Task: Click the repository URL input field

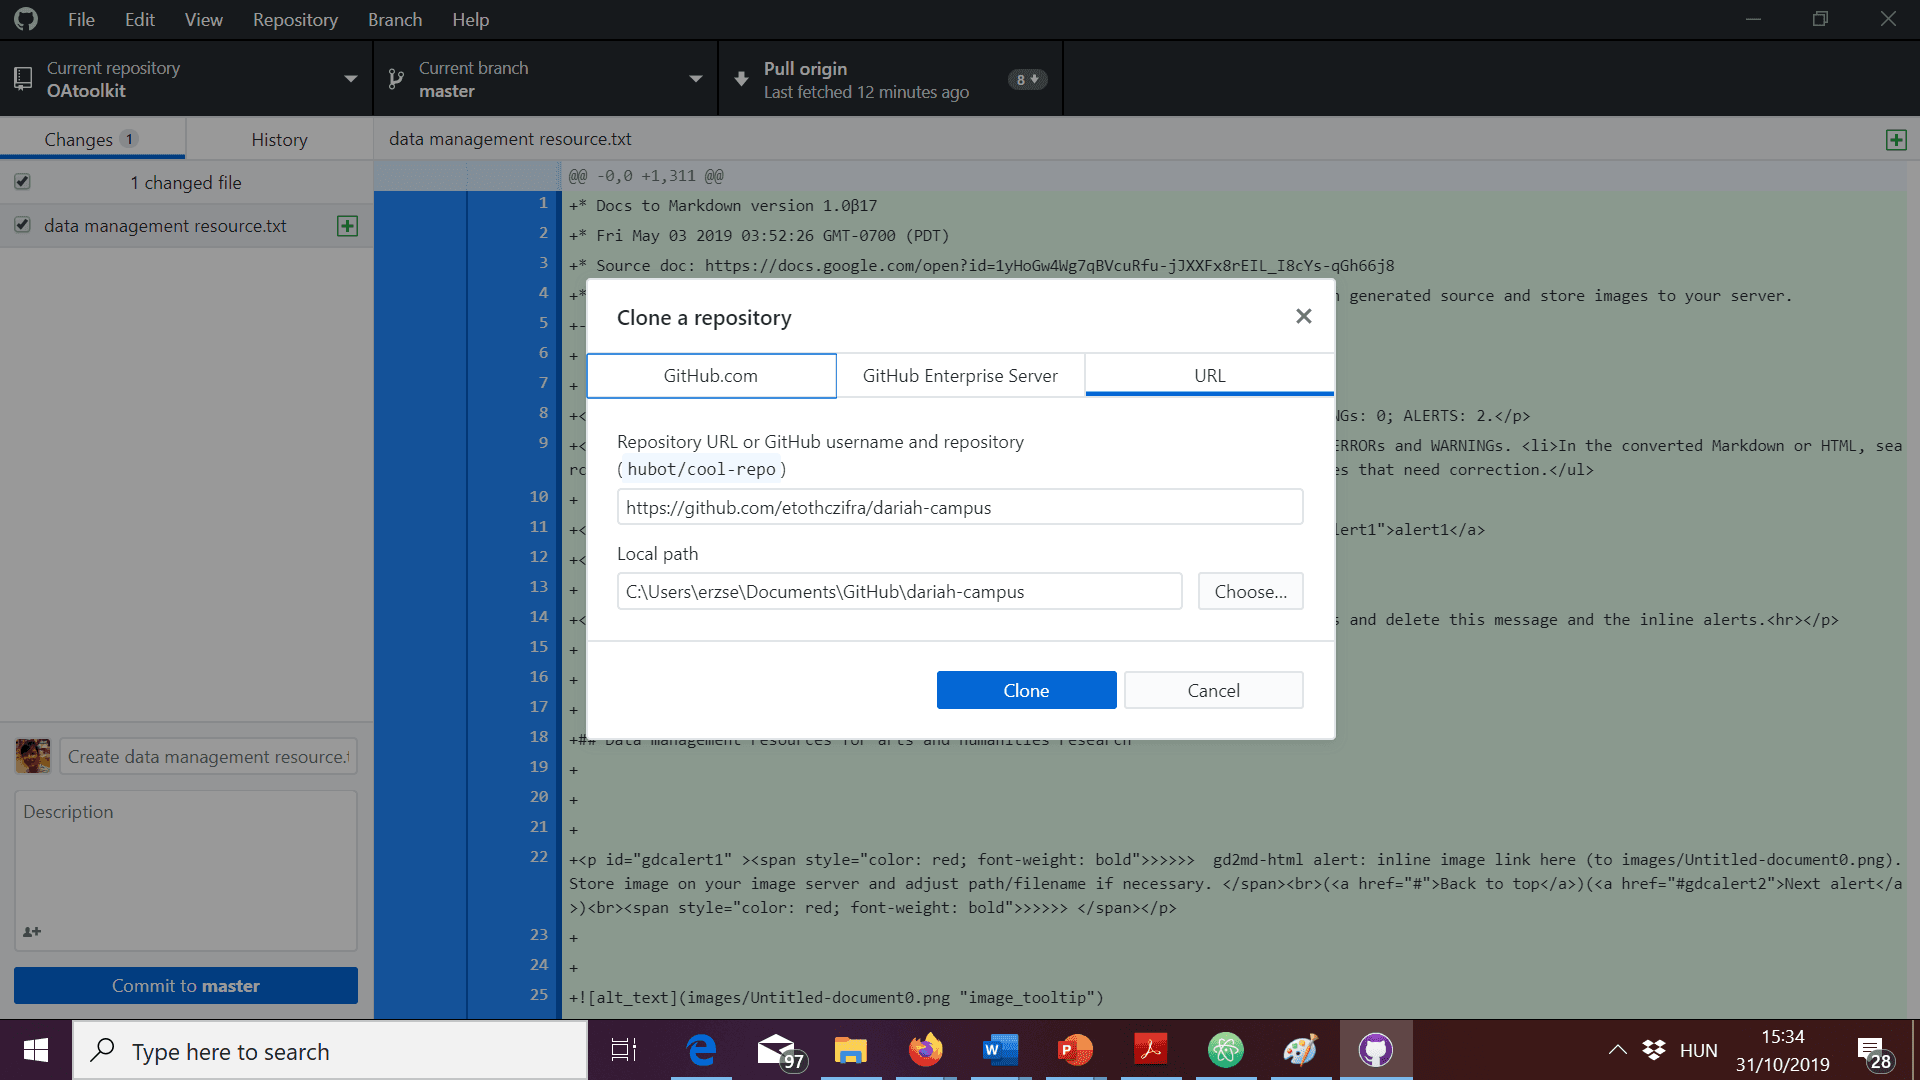Action: coord(959,507)
